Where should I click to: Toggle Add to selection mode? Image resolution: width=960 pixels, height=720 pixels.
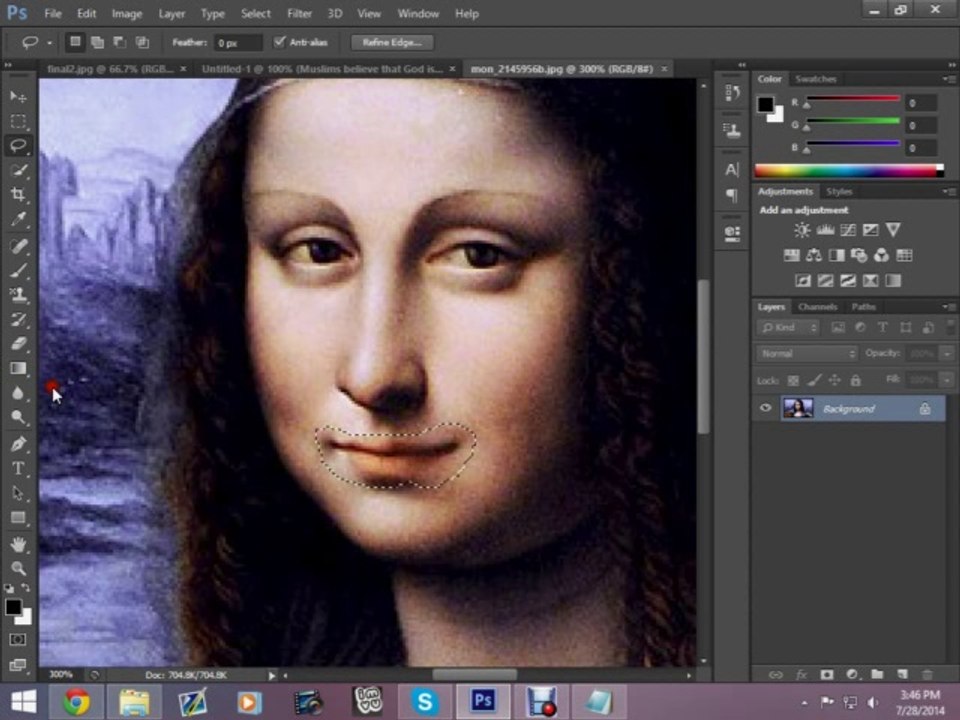pyautogui.click(x=97, y=42)
